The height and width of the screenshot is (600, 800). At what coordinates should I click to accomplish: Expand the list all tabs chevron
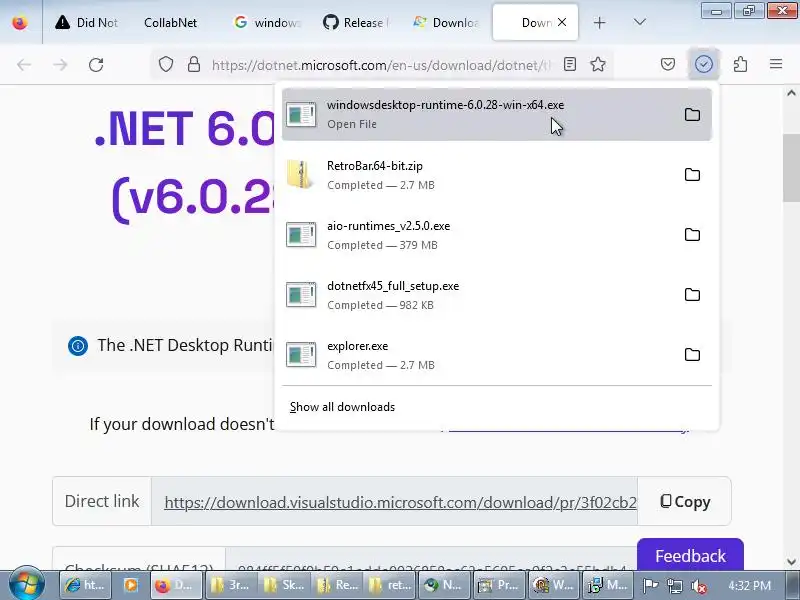[x=639, y=22]
